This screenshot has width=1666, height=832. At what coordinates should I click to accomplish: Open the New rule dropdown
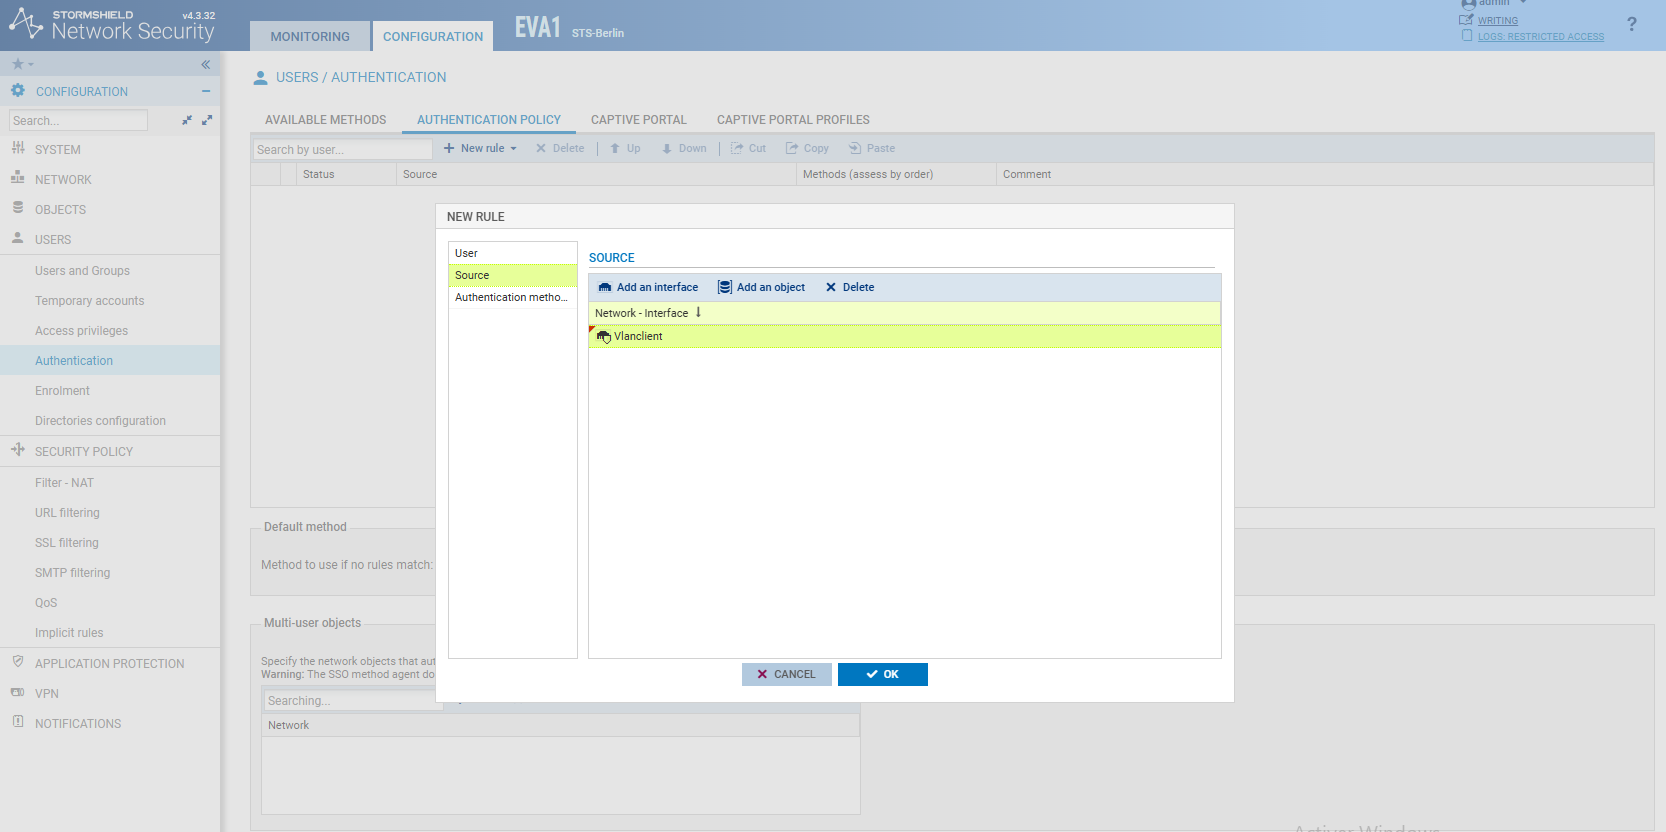481,148
